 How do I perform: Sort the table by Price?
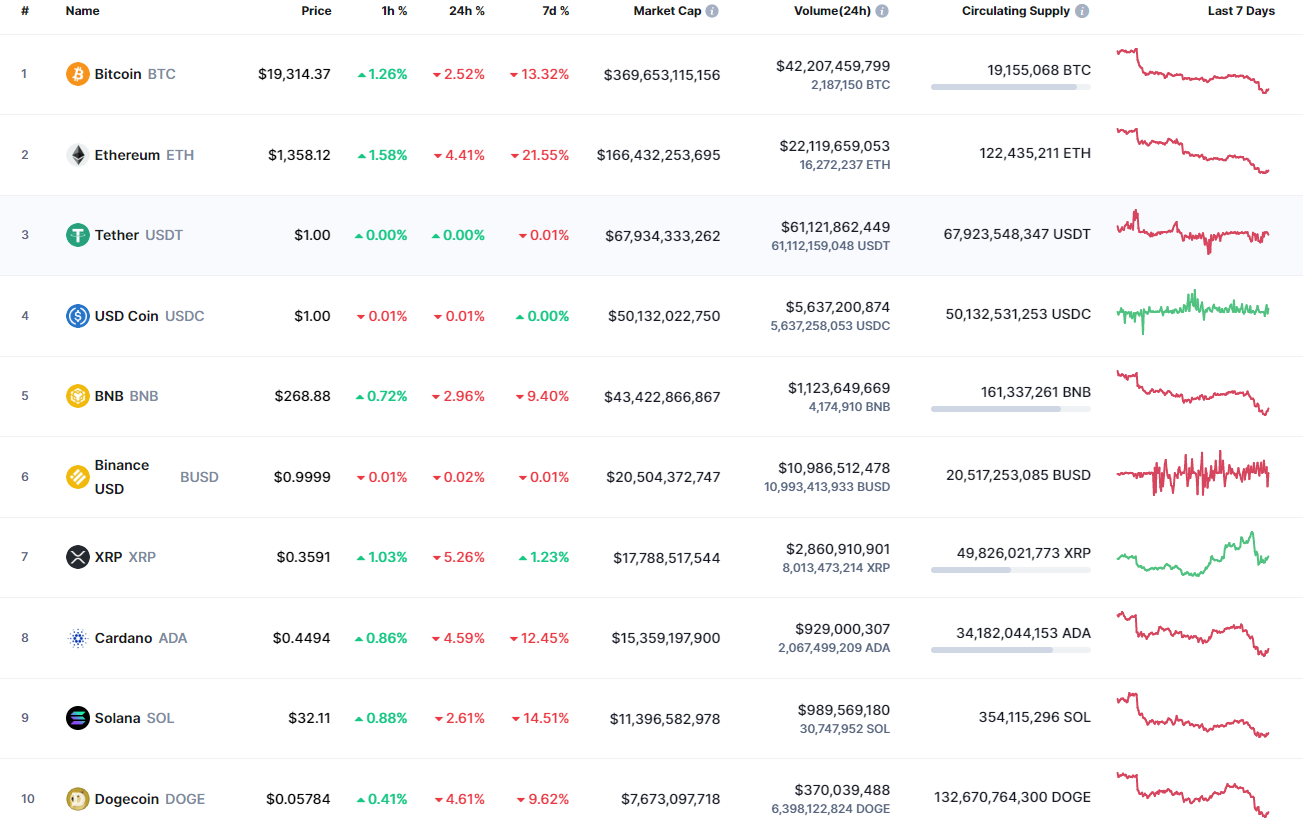click(x=316, y=11)
